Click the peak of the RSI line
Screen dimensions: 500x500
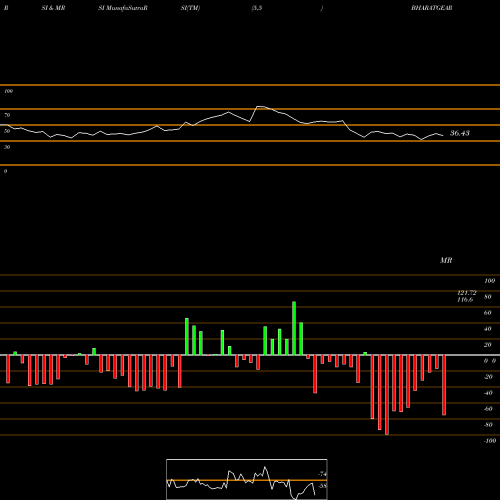tap(261, 106)
